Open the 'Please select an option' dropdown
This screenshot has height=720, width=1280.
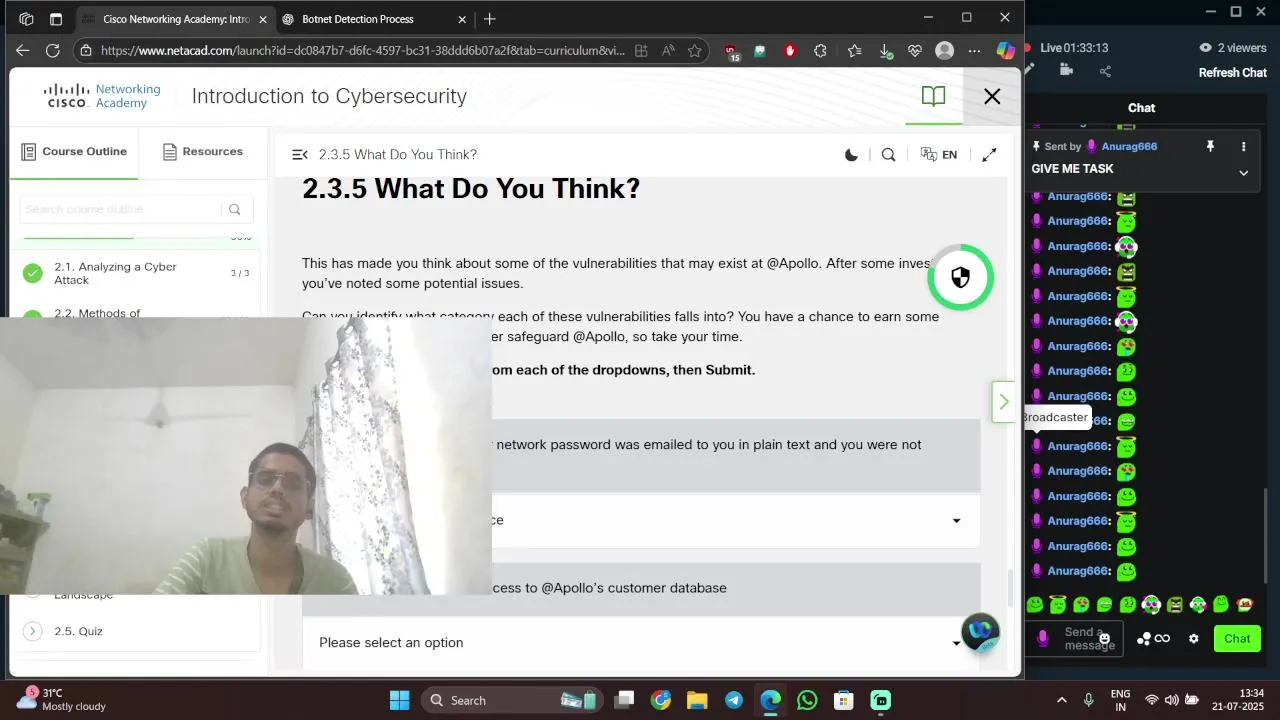pyautogui.click(x=640, y=643)
